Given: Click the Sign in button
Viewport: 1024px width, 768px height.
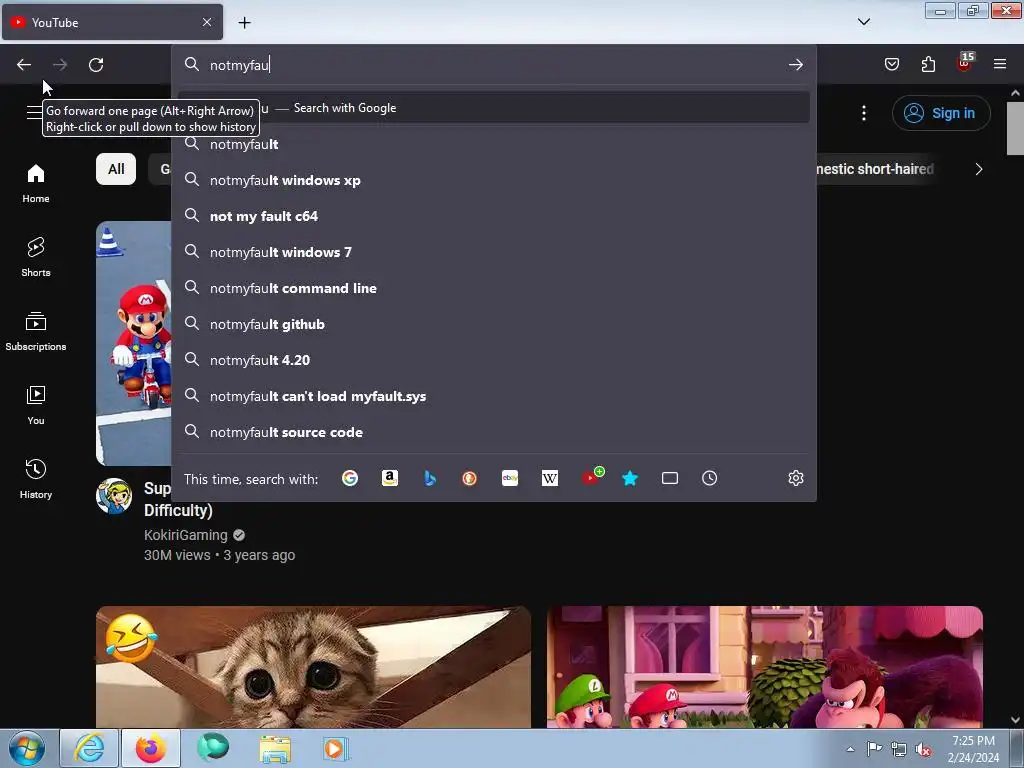Looking at the screenshot, I should [941, 113].
